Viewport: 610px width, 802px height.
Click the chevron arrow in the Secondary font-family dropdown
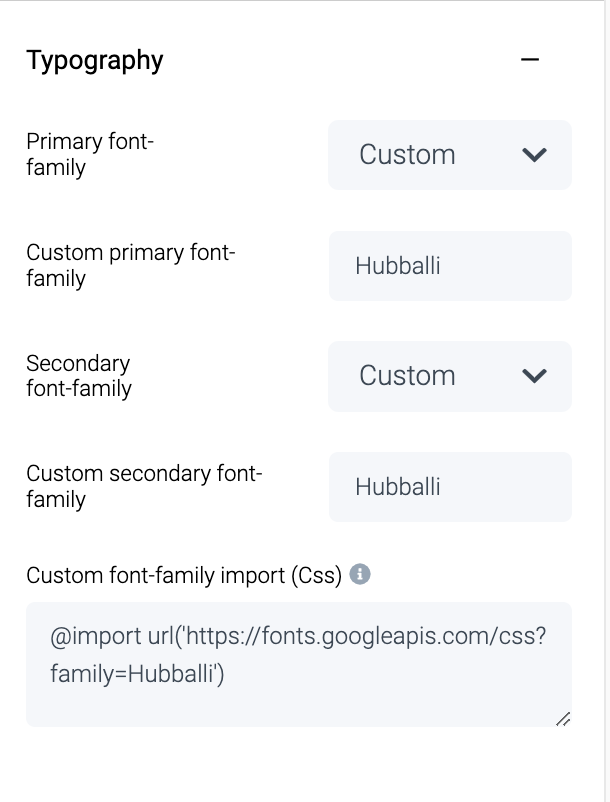tap(535, 376)
